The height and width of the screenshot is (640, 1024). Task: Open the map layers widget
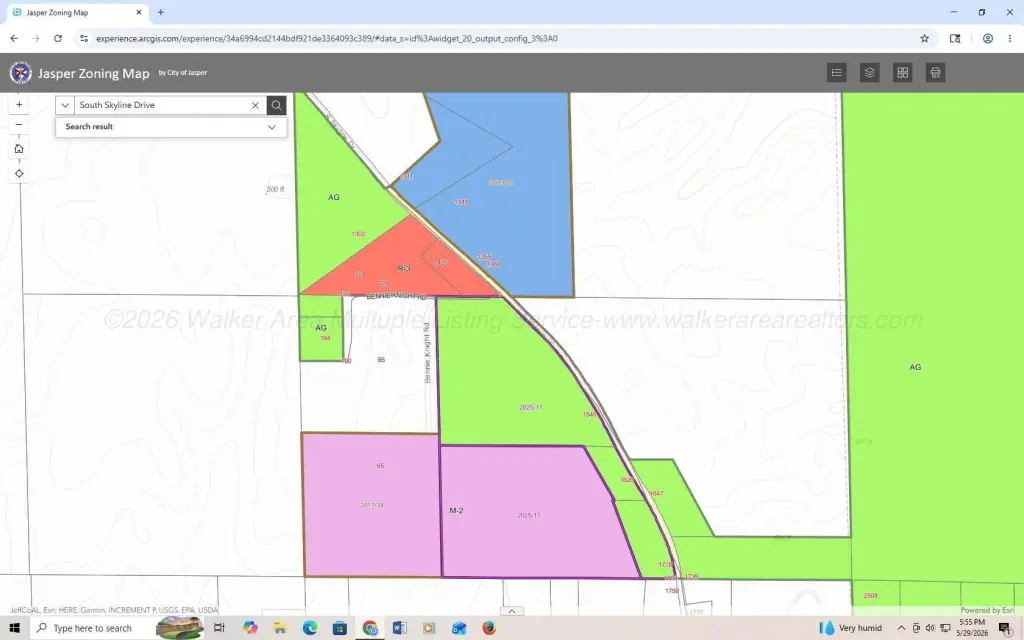[869, 72]
